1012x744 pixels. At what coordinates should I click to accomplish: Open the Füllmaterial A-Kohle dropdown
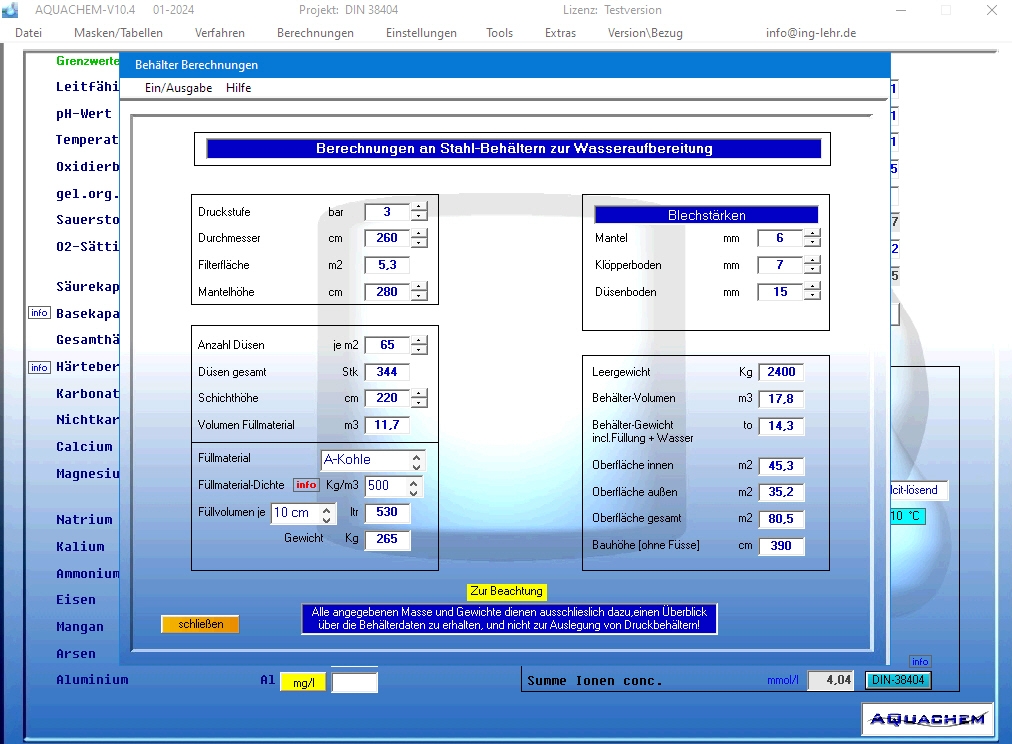click(x=417, y=460)
